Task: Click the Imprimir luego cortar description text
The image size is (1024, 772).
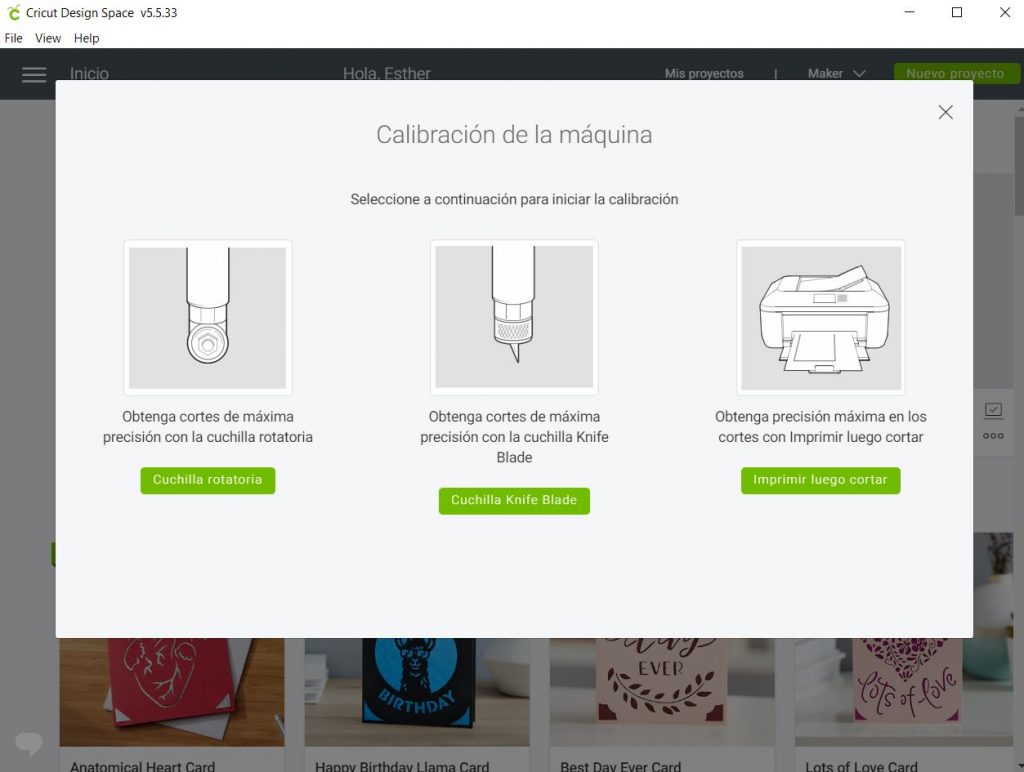Action: pyautogui.click(x=821, y=426)
